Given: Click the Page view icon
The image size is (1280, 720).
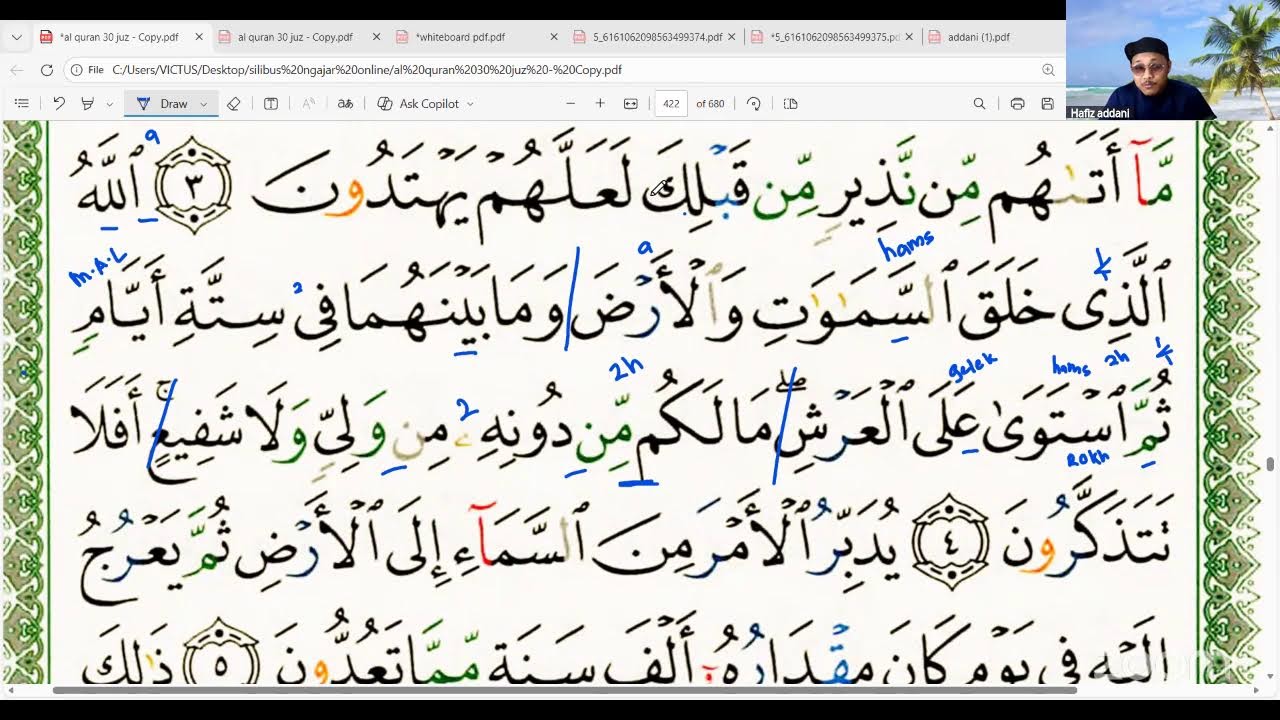Looking at the screenshot, I should (x=790, y=103).
